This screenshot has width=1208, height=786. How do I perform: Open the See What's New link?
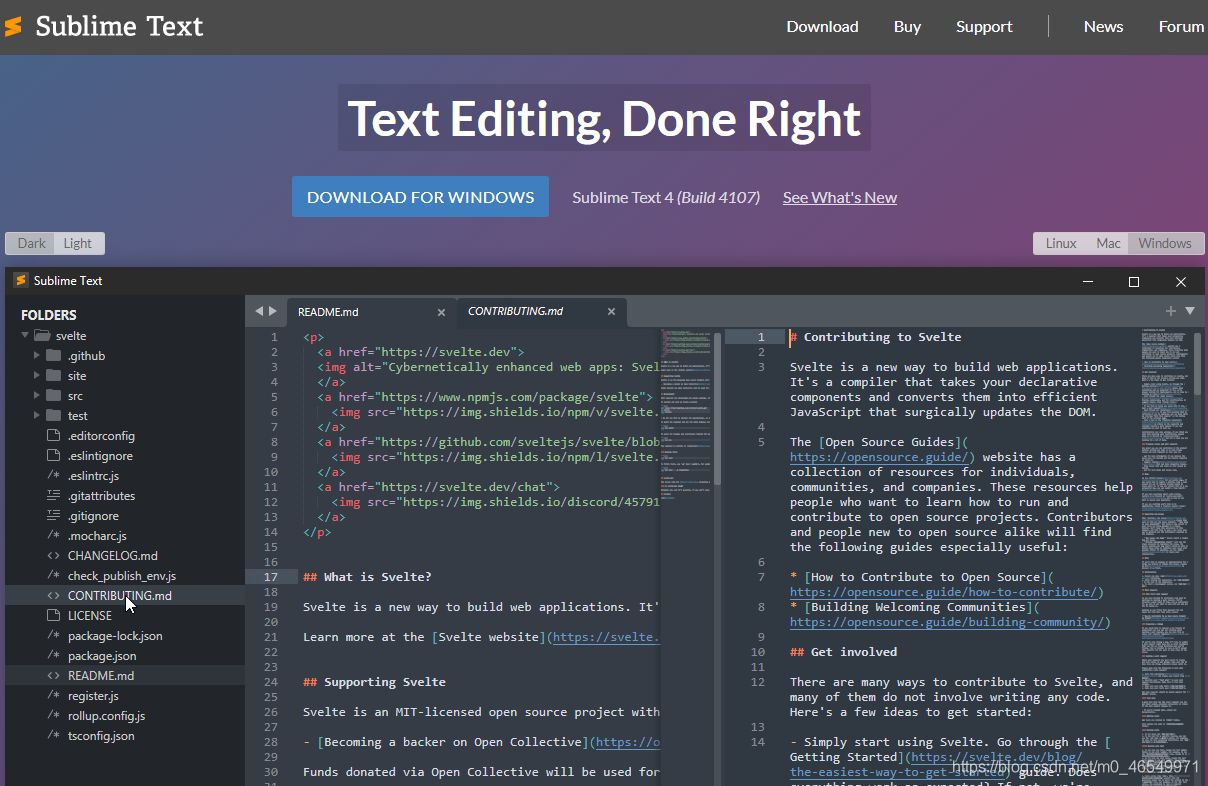pyautogui.click(x=839, y=198)
